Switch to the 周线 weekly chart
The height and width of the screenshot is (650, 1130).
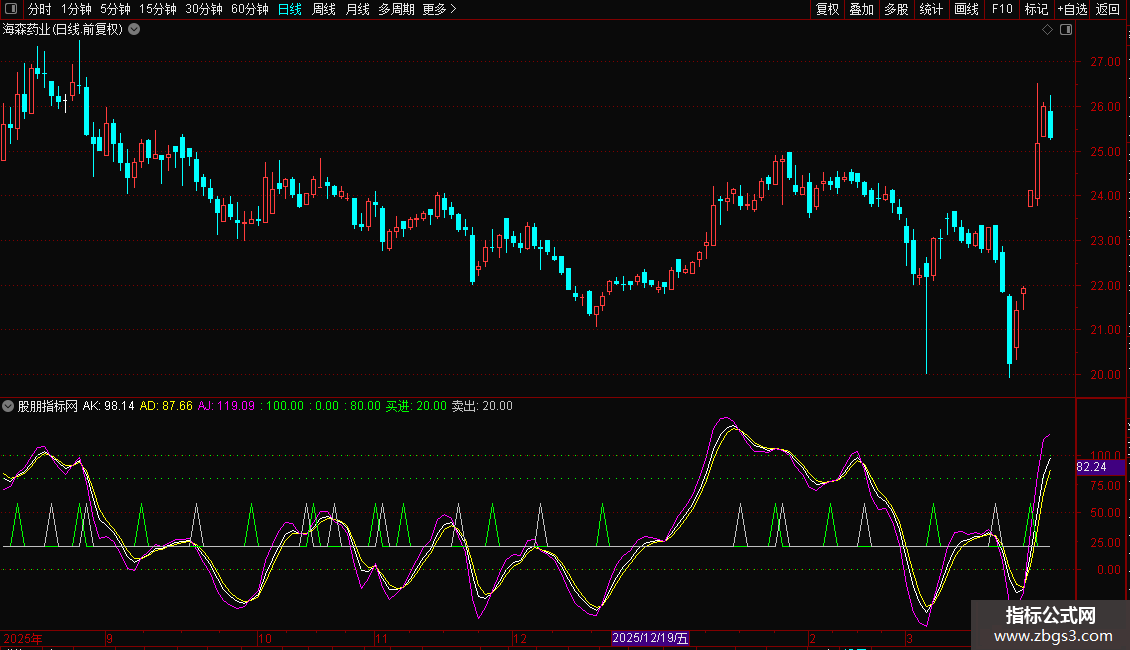[x=324, y=10]
